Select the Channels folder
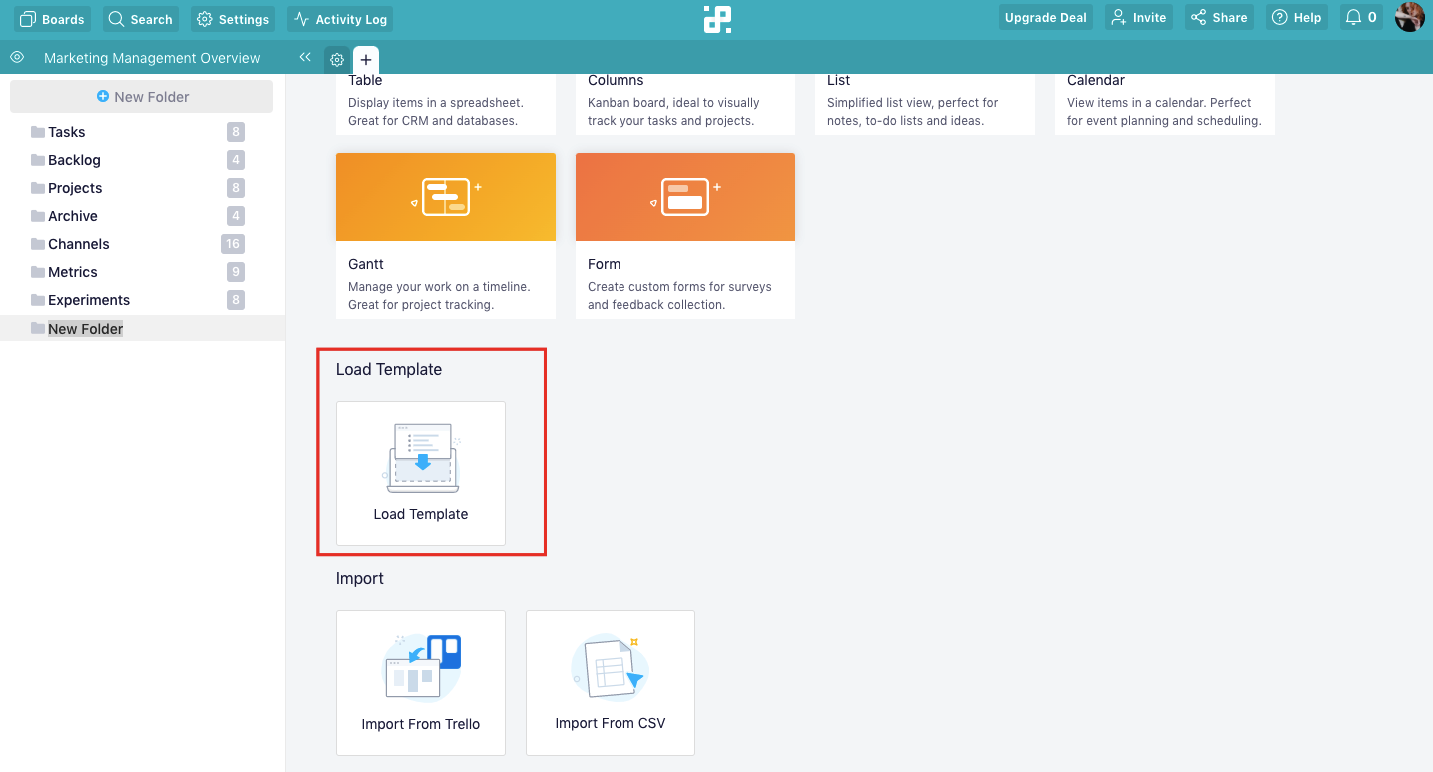Viewport: 1433px width, 772px height. 142,244
